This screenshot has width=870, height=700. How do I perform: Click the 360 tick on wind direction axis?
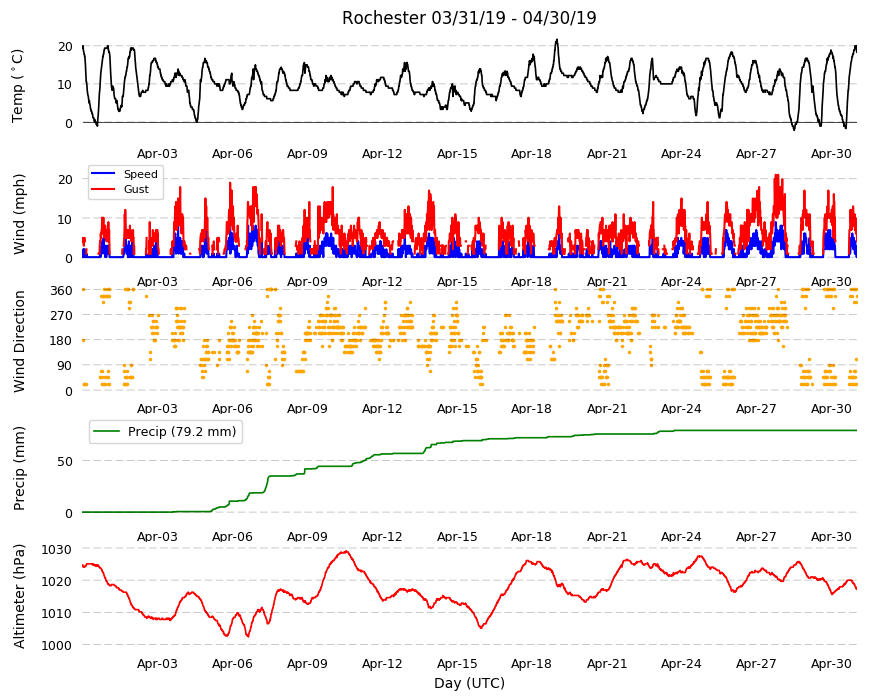(62, 291)
